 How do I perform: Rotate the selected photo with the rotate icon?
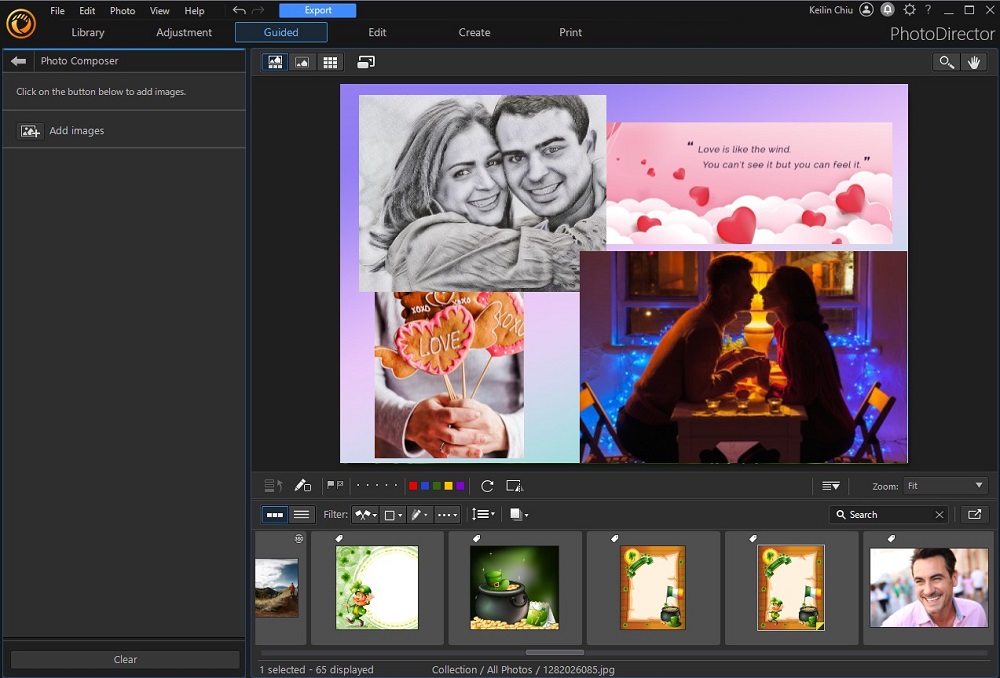(487, 486)
